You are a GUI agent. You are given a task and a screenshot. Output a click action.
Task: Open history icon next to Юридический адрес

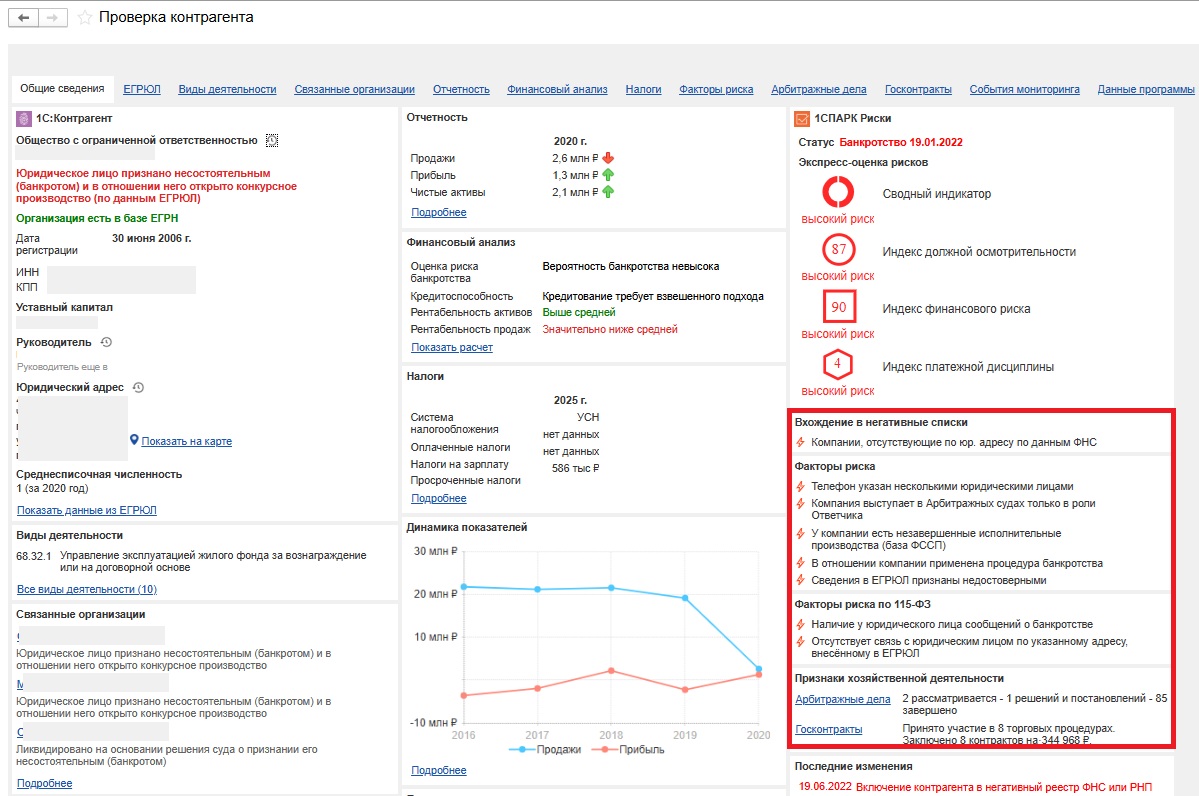[139, 388]
